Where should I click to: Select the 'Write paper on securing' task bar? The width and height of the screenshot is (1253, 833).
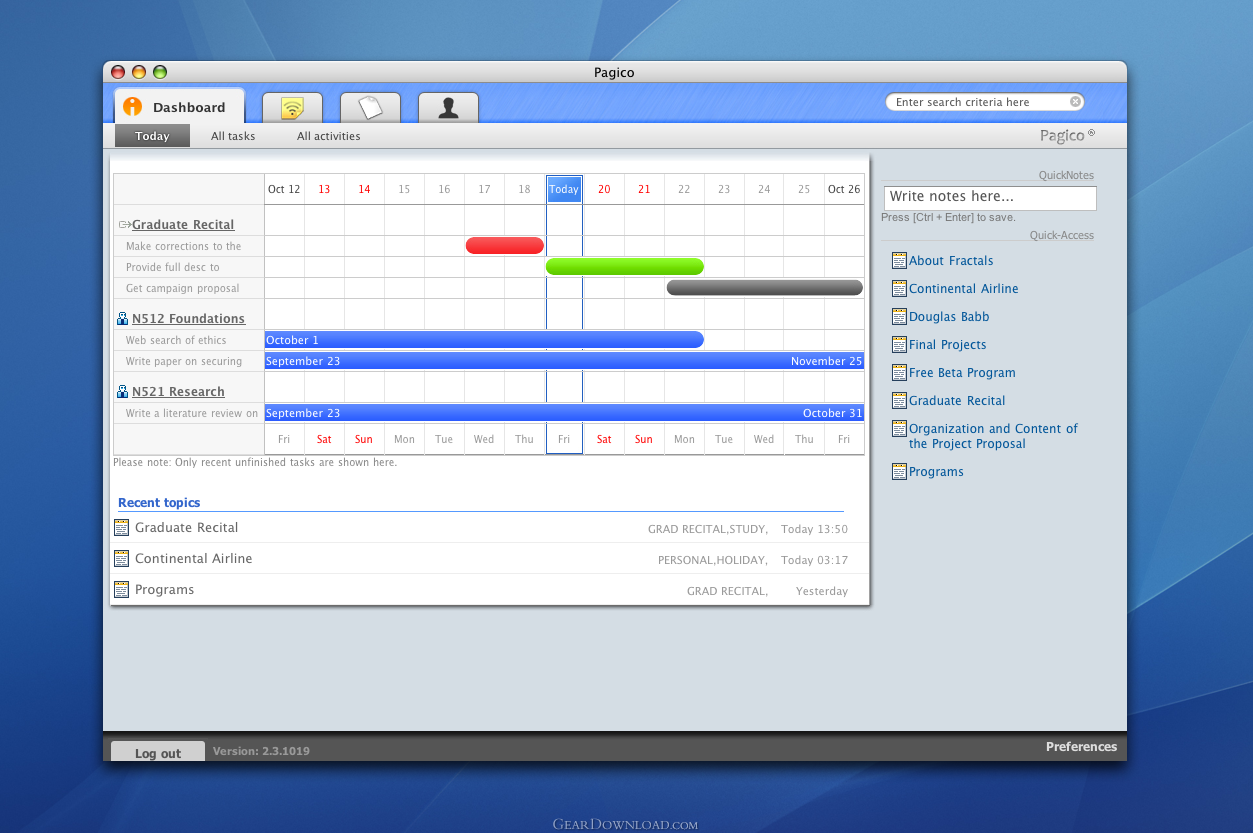tap(564, 361)
